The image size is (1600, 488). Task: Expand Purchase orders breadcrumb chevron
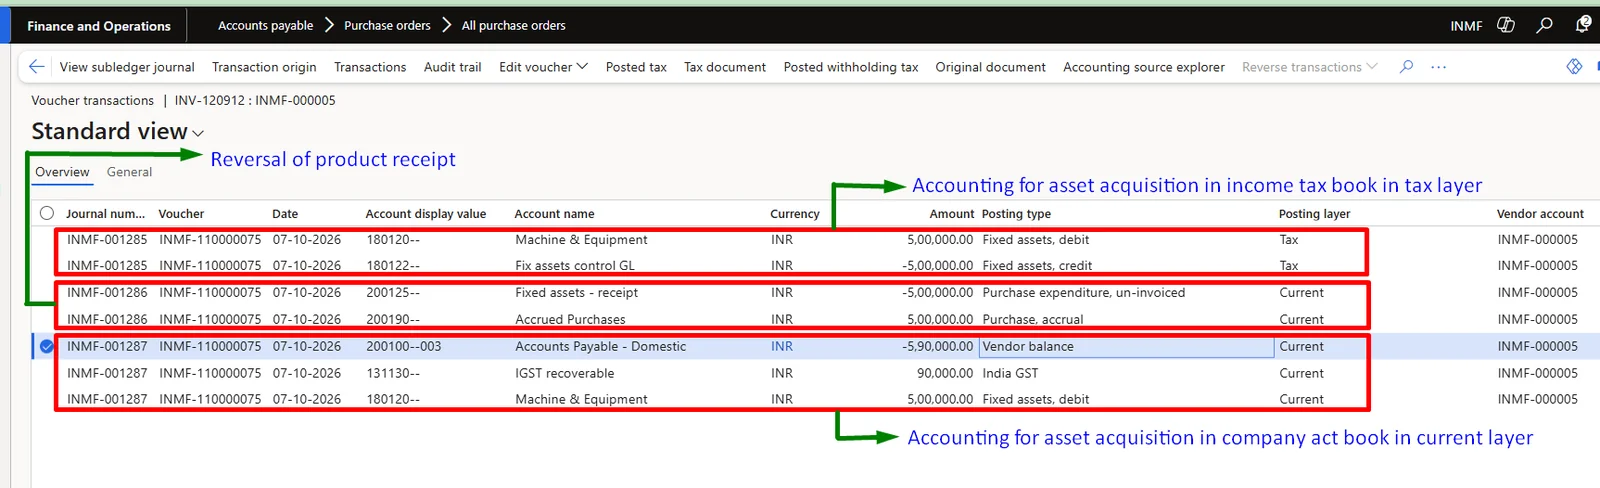pos(446,25)
